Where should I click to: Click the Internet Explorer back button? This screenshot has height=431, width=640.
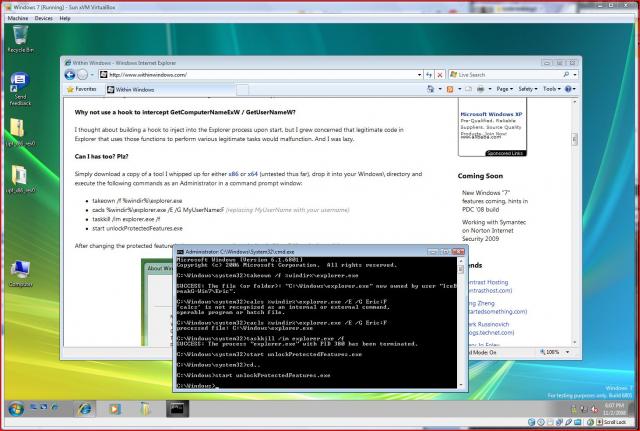point(70,75)
